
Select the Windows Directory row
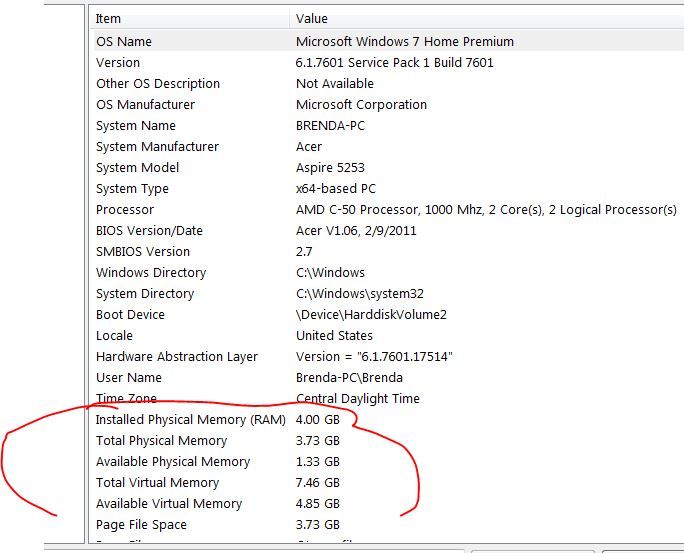pyautogui.click(x=150, y=273)
